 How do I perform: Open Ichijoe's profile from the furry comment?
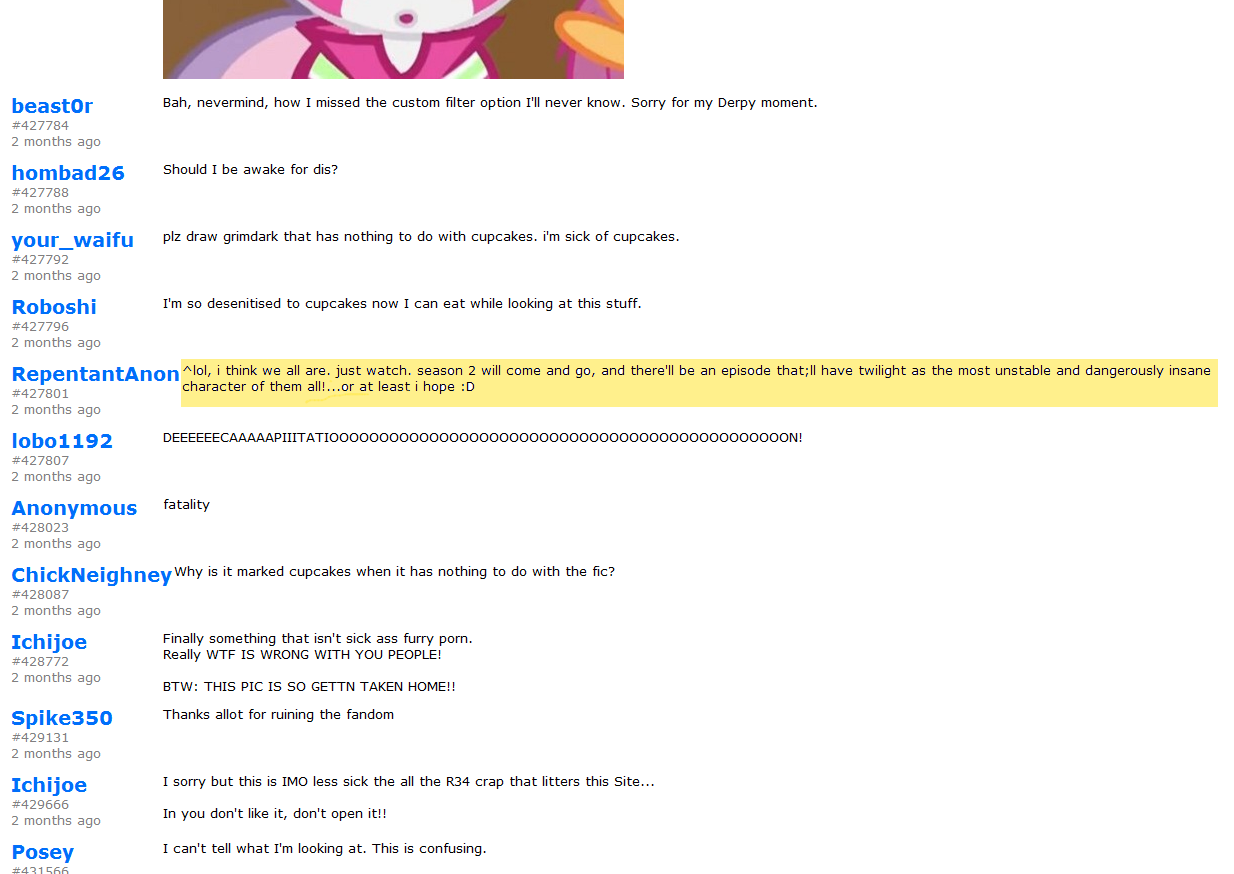pos(49,642)
